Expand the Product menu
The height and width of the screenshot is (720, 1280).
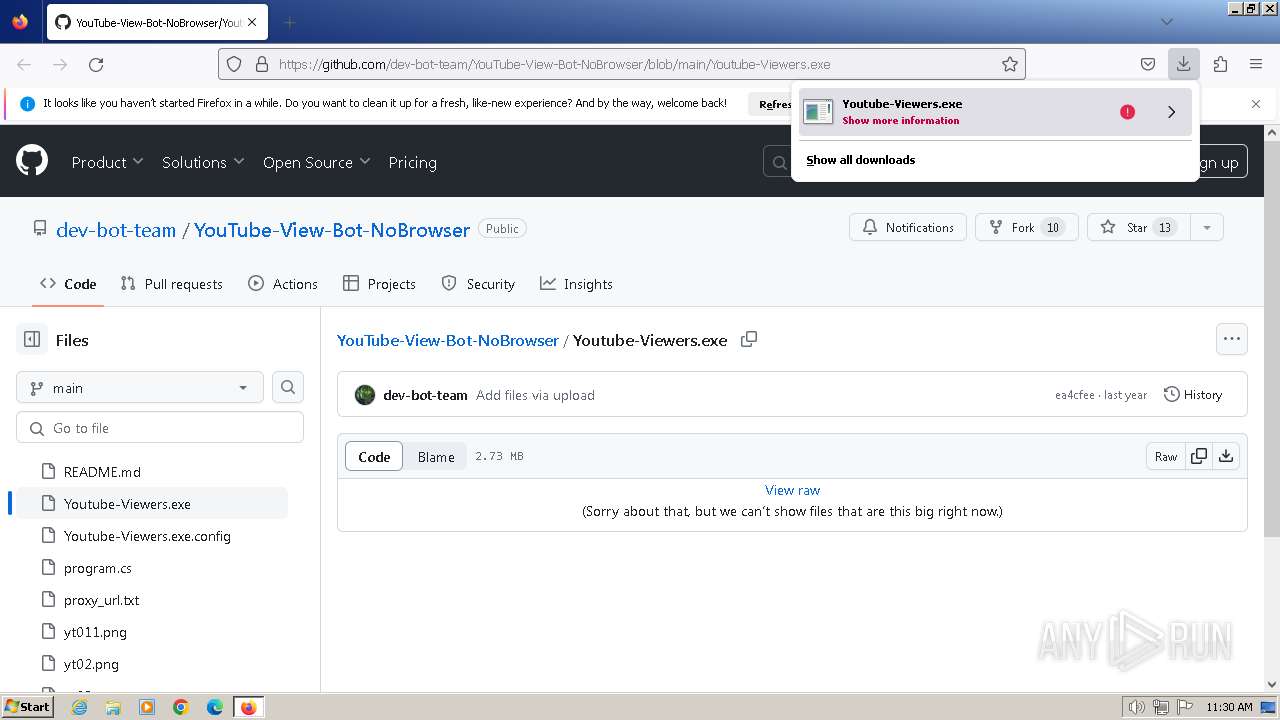coord(107,162)
